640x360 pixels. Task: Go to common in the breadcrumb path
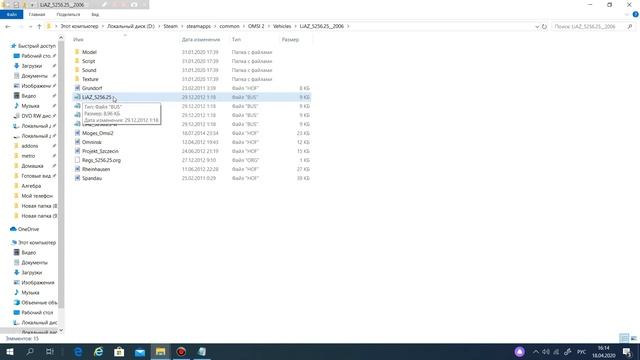229,26
